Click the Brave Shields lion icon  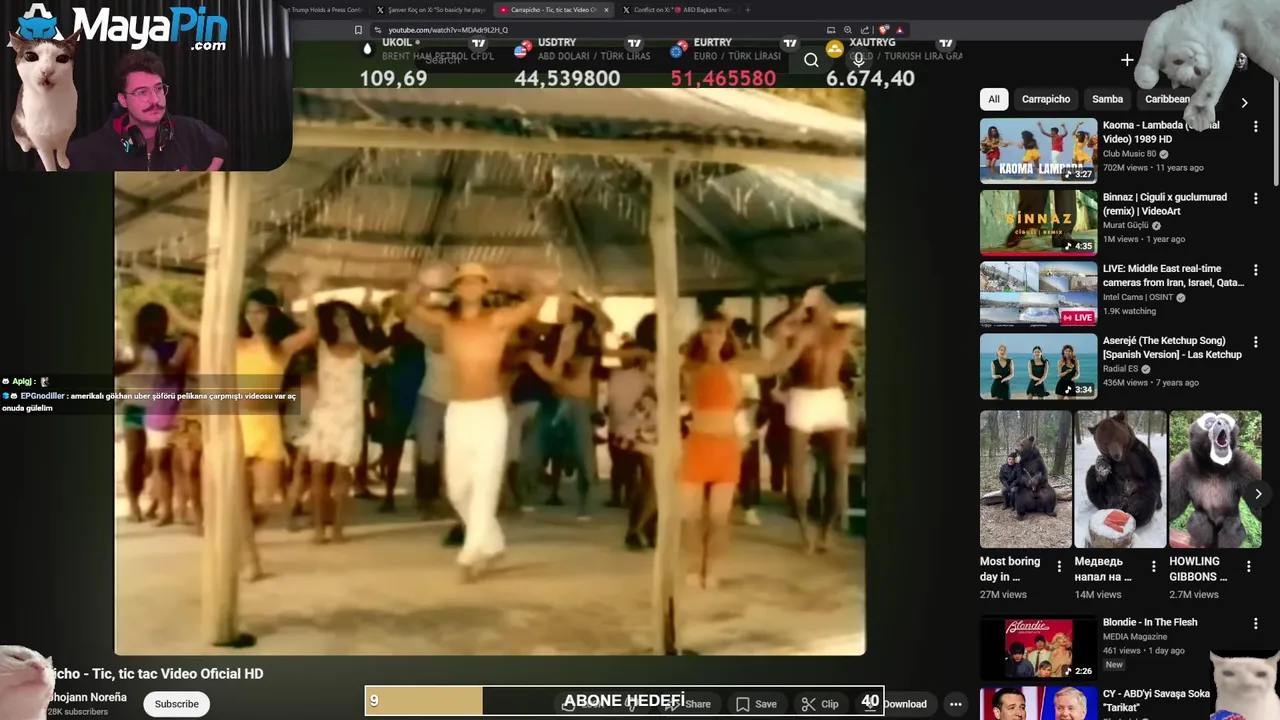pyautogui.click(x=883, y=30)
